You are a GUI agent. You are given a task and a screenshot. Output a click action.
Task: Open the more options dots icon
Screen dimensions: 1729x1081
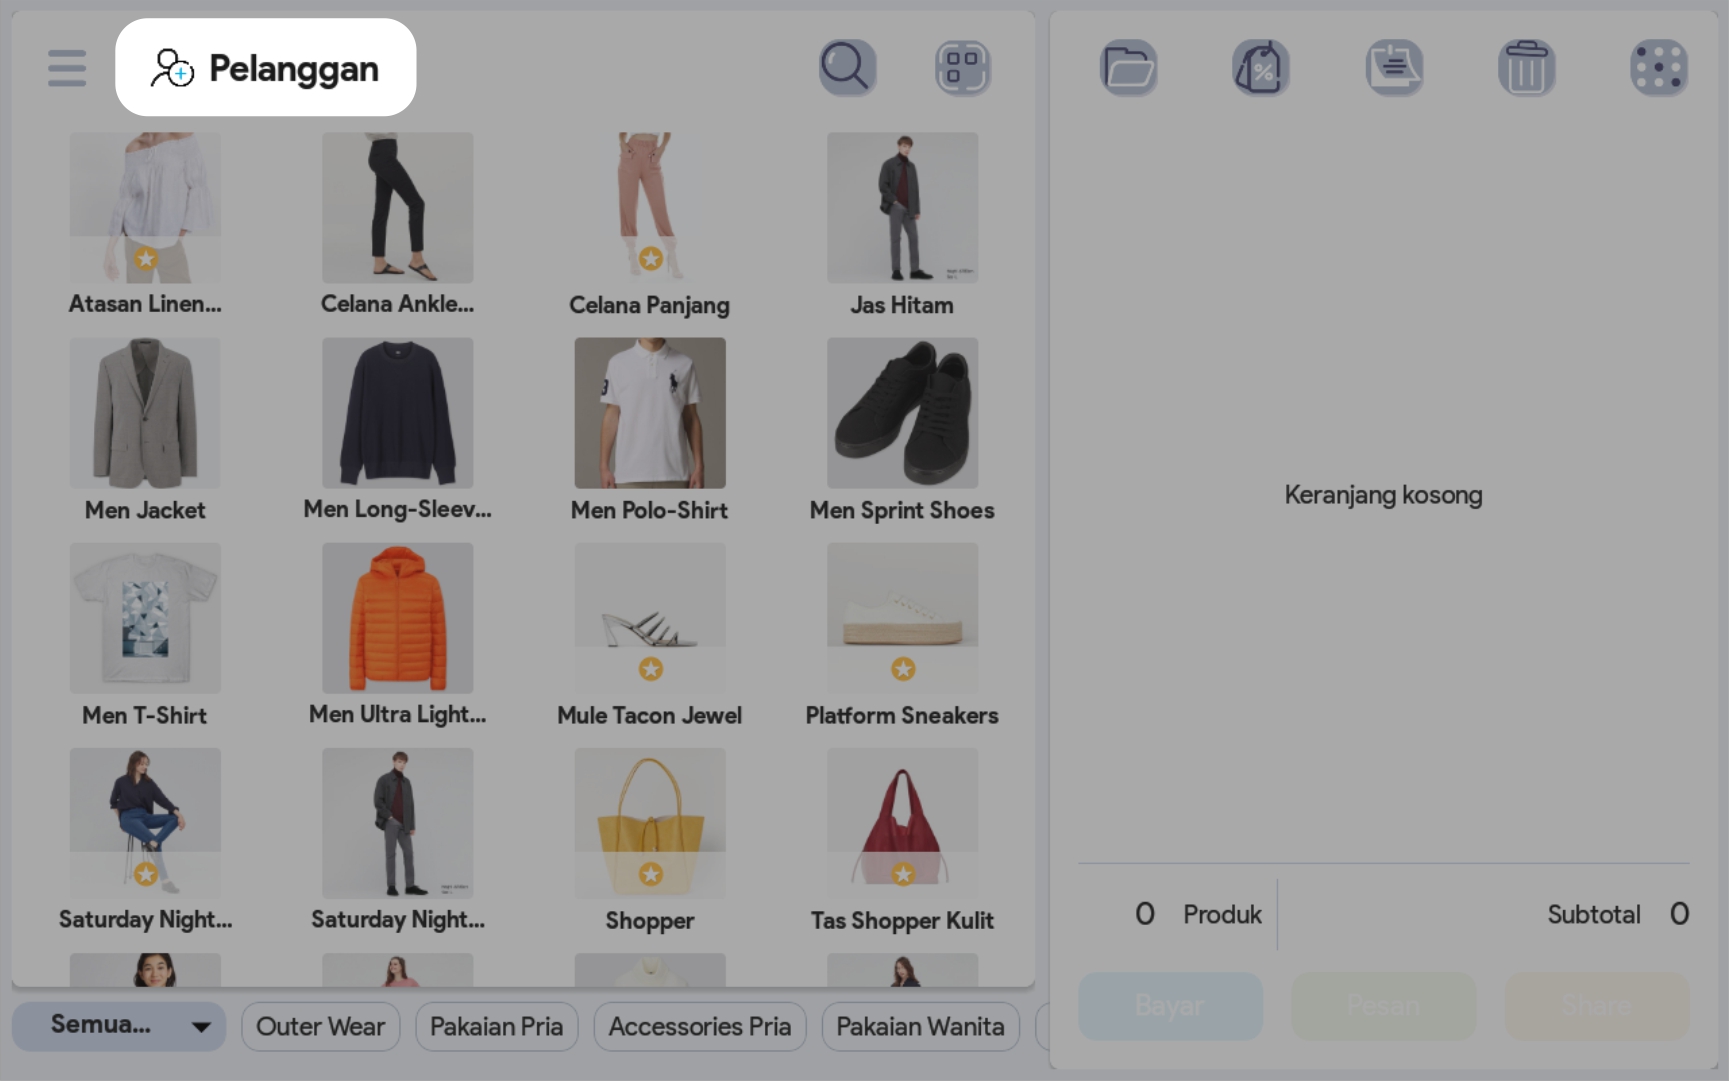click(1658, 68)
